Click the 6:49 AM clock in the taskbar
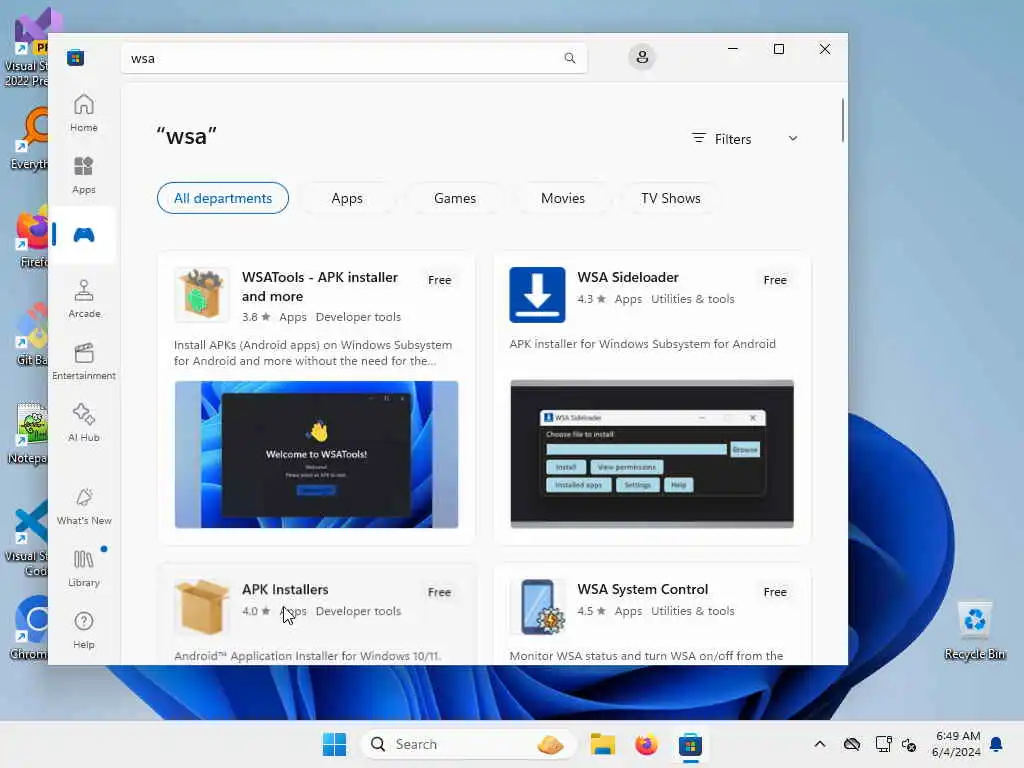Image resolution: width=1024 pixels, height=768 pixels. [957, 736]
